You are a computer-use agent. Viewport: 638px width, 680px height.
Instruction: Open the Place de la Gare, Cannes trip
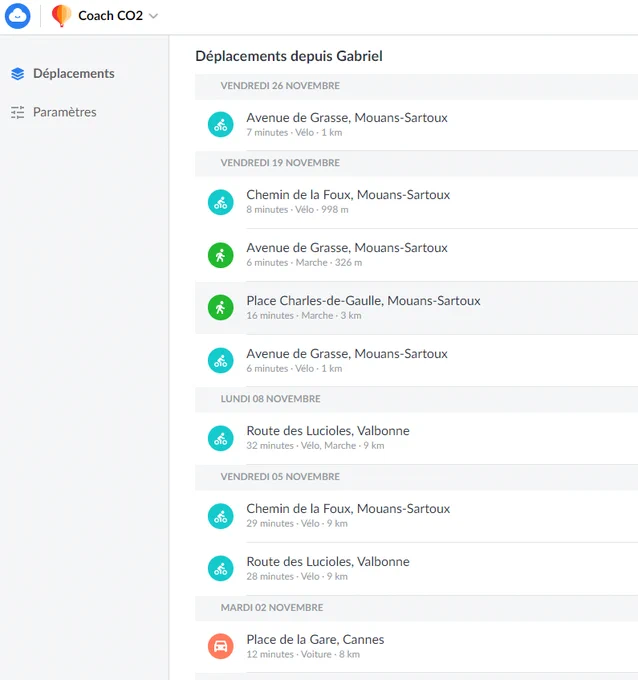tap(416, 647)
